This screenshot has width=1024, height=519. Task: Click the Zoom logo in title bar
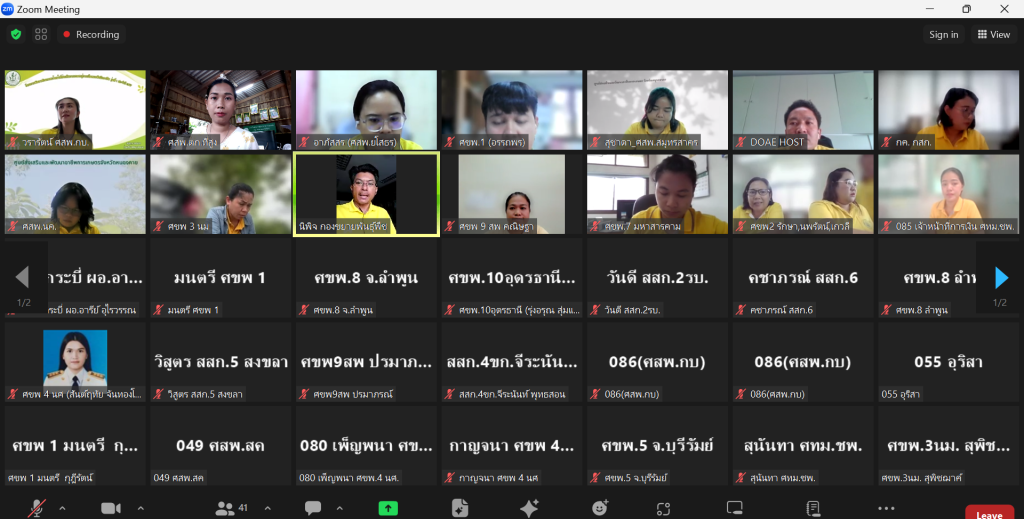(x=7, y=9)
